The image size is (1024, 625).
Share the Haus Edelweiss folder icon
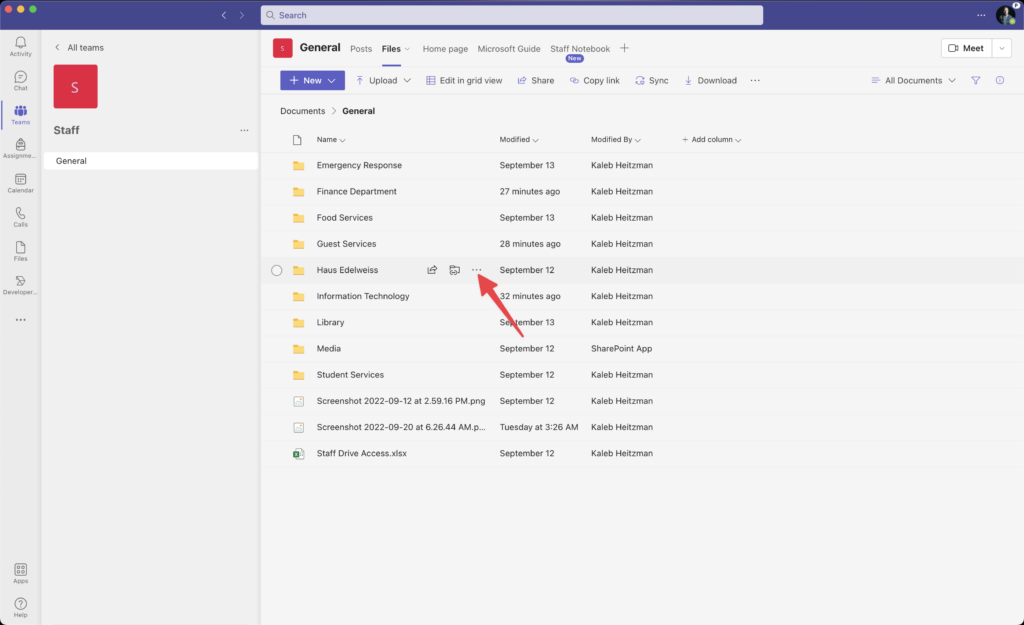432,270
